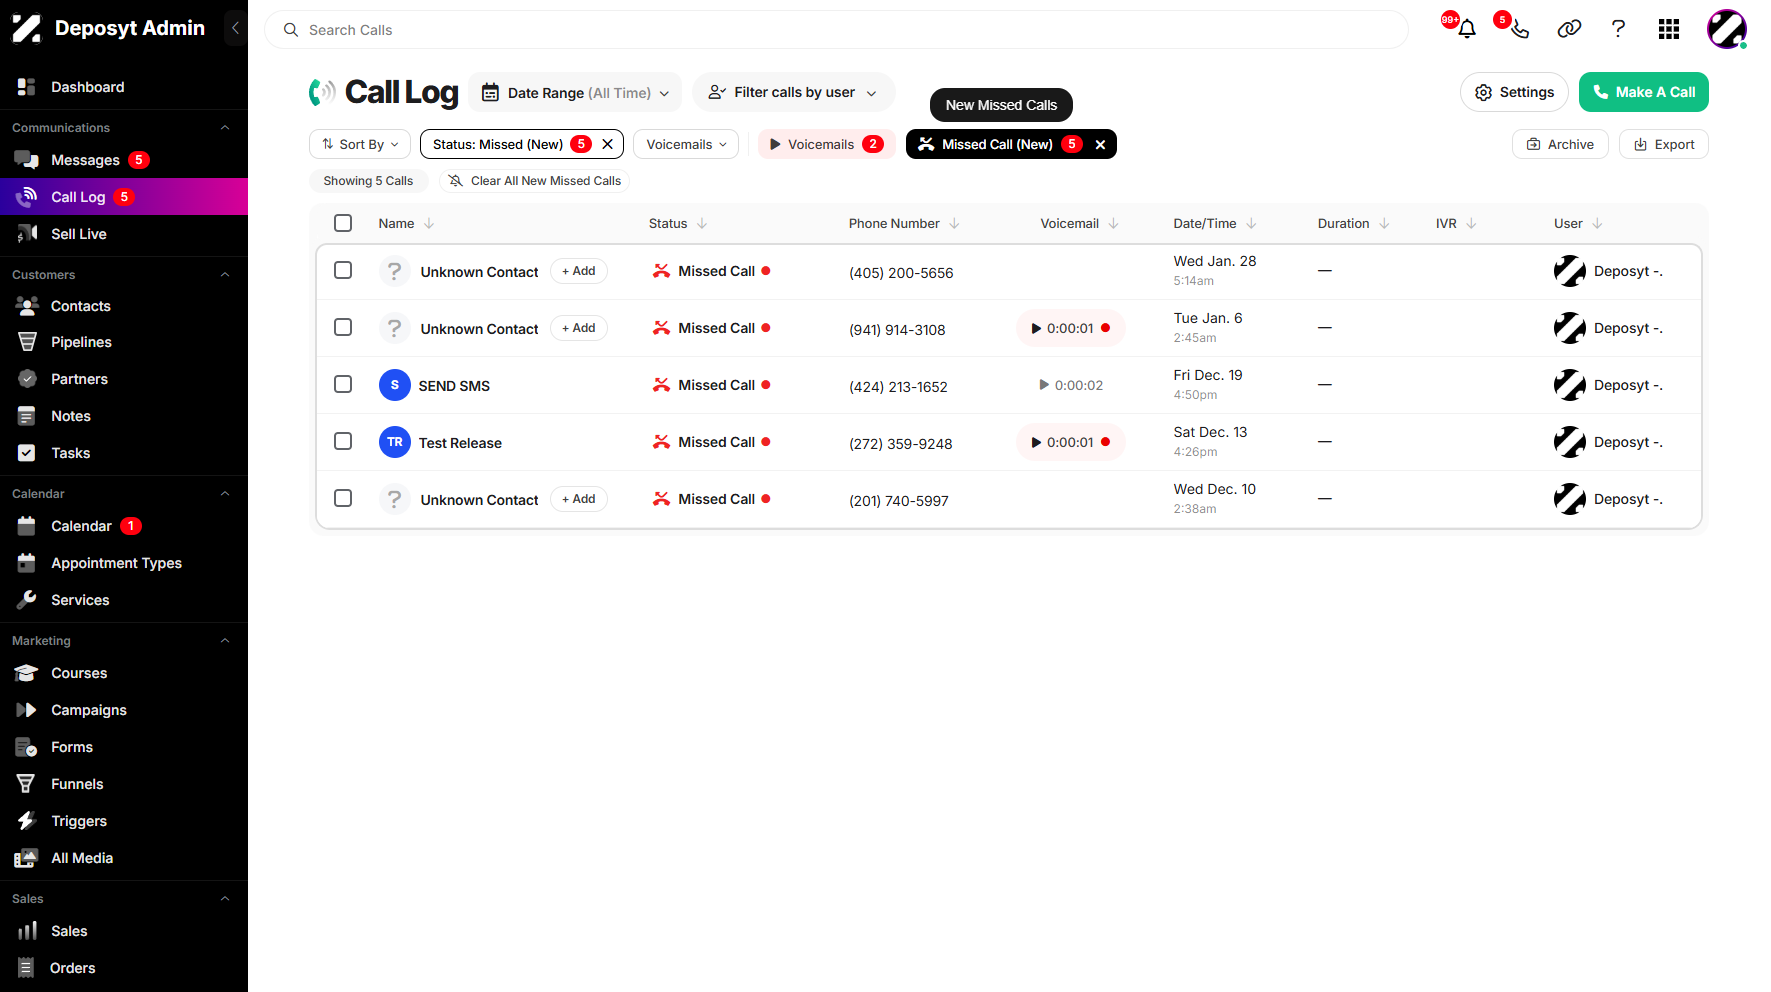Open user profile avatar menu

[x=1727, y=29]
